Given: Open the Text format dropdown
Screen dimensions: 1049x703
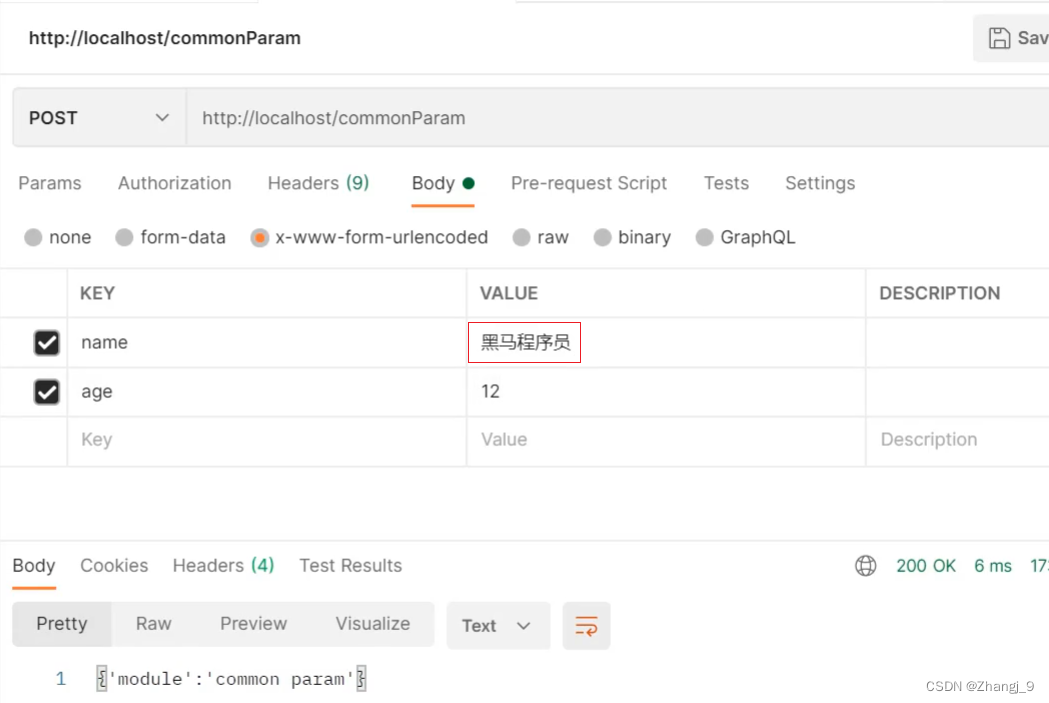Looking at the screenshot, I should [498, 626].
